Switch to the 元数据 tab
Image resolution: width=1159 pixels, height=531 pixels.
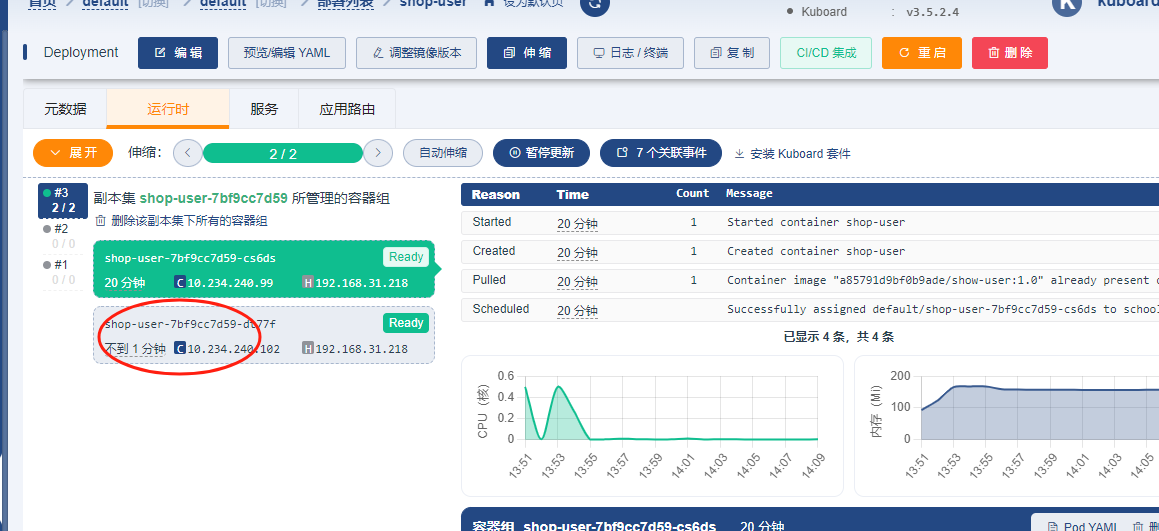coord(65,109)
